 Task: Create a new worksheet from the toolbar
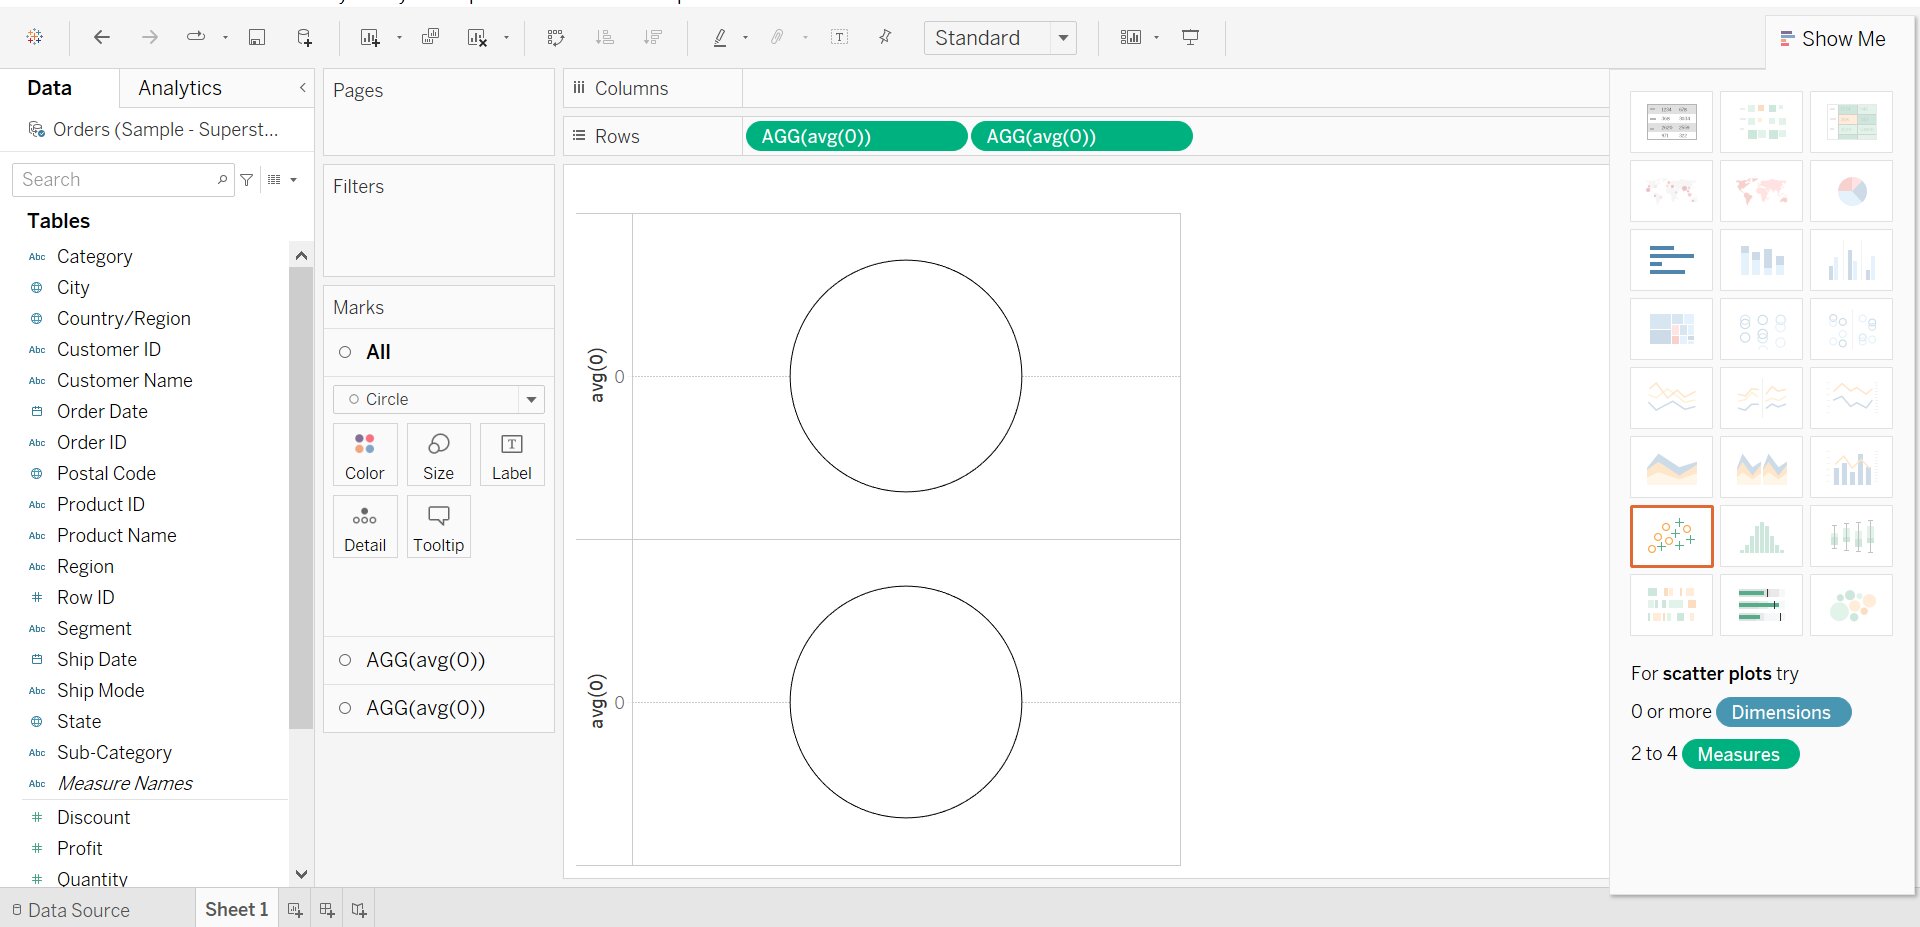[370, 37]
